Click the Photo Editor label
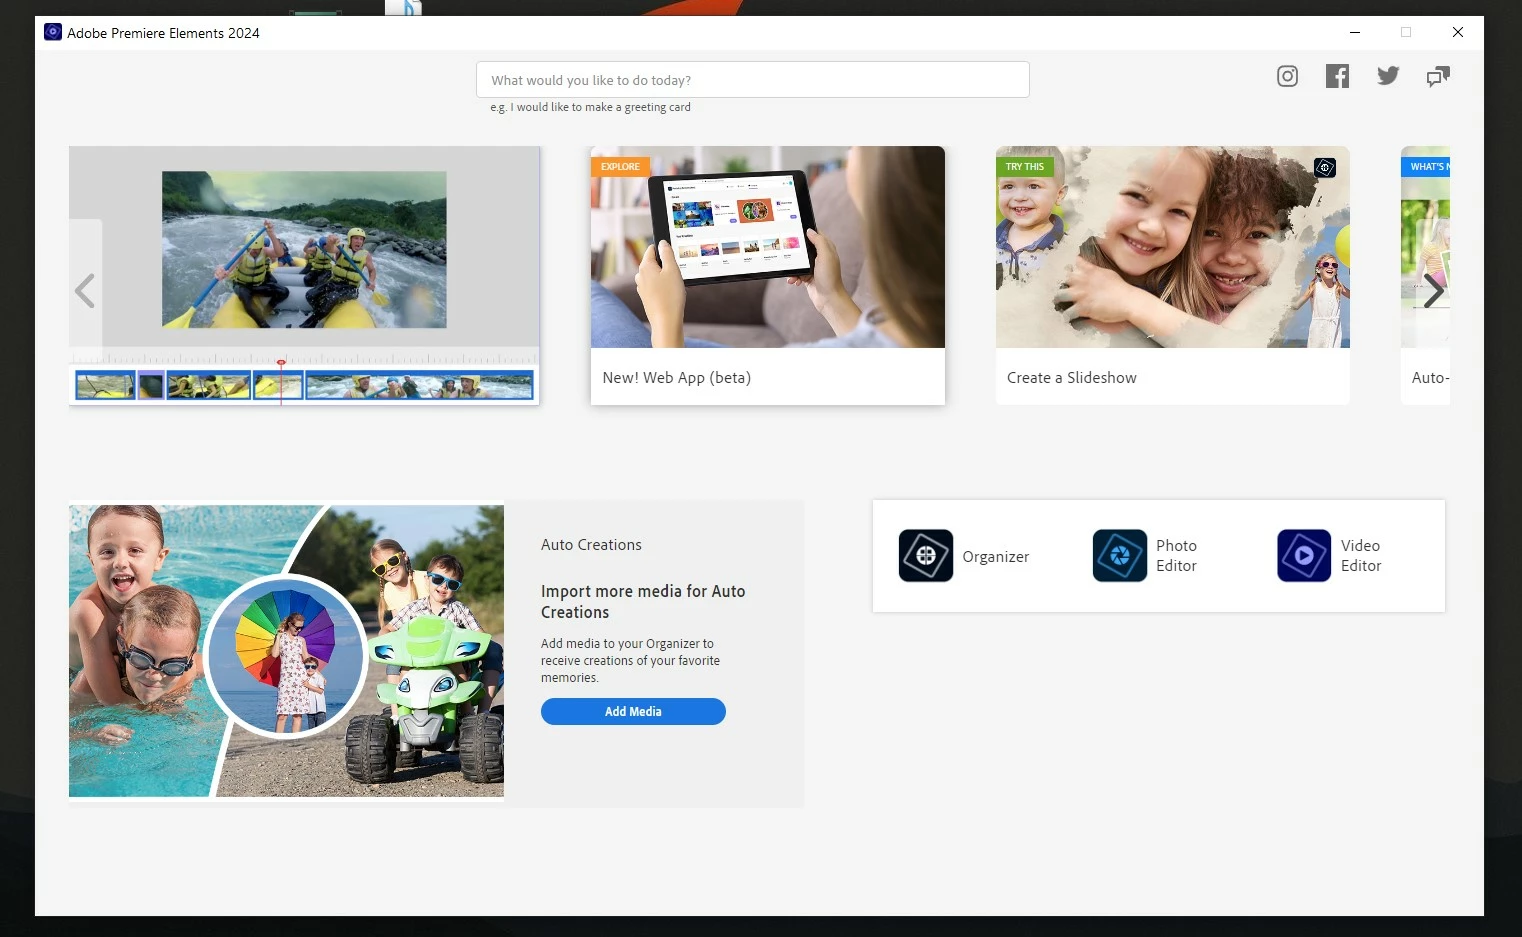Viewport: 1522px width, 937px height. click(1176, 556)
